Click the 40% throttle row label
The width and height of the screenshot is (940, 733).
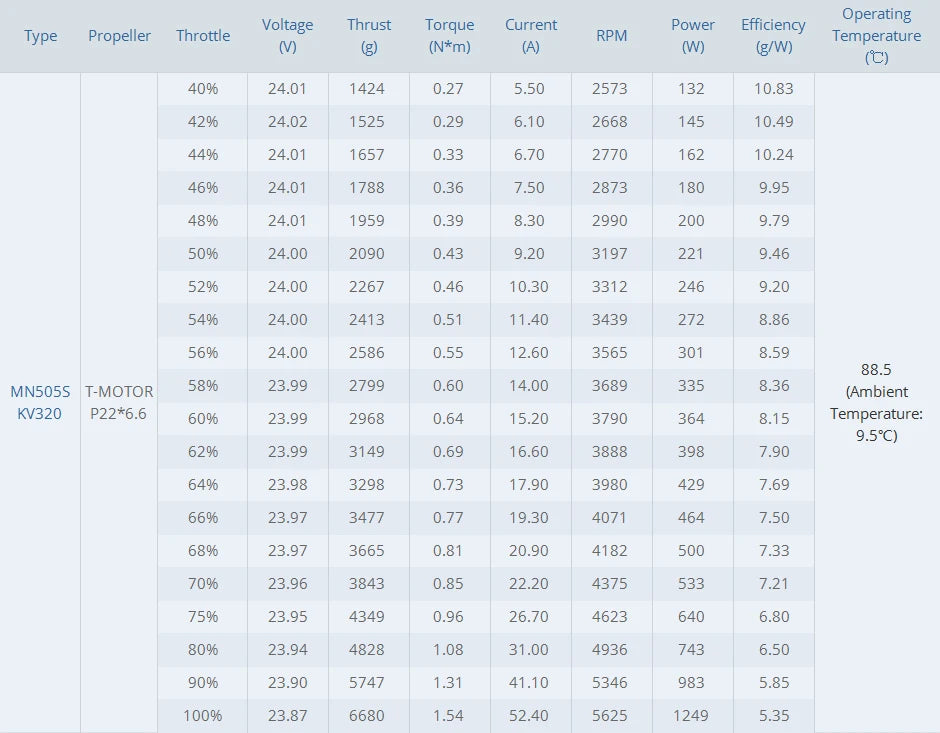203,89
